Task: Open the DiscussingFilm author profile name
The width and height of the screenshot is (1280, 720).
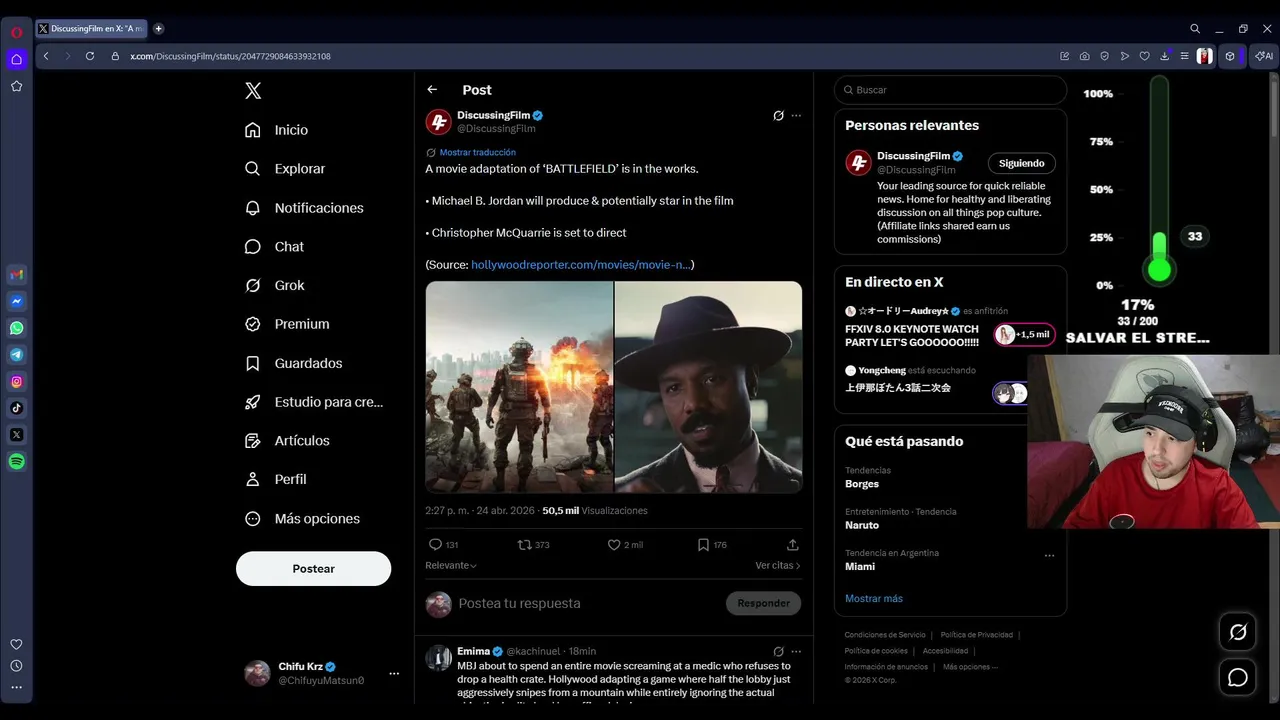Action: (x=494, y=116)
